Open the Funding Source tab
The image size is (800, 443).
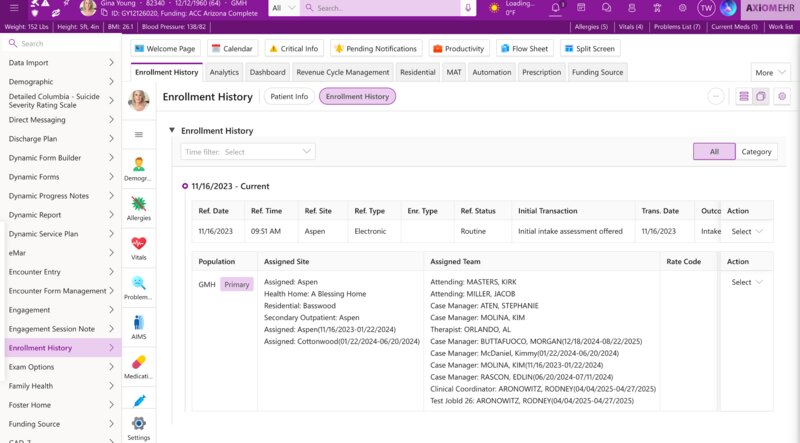tap(597, 72)
